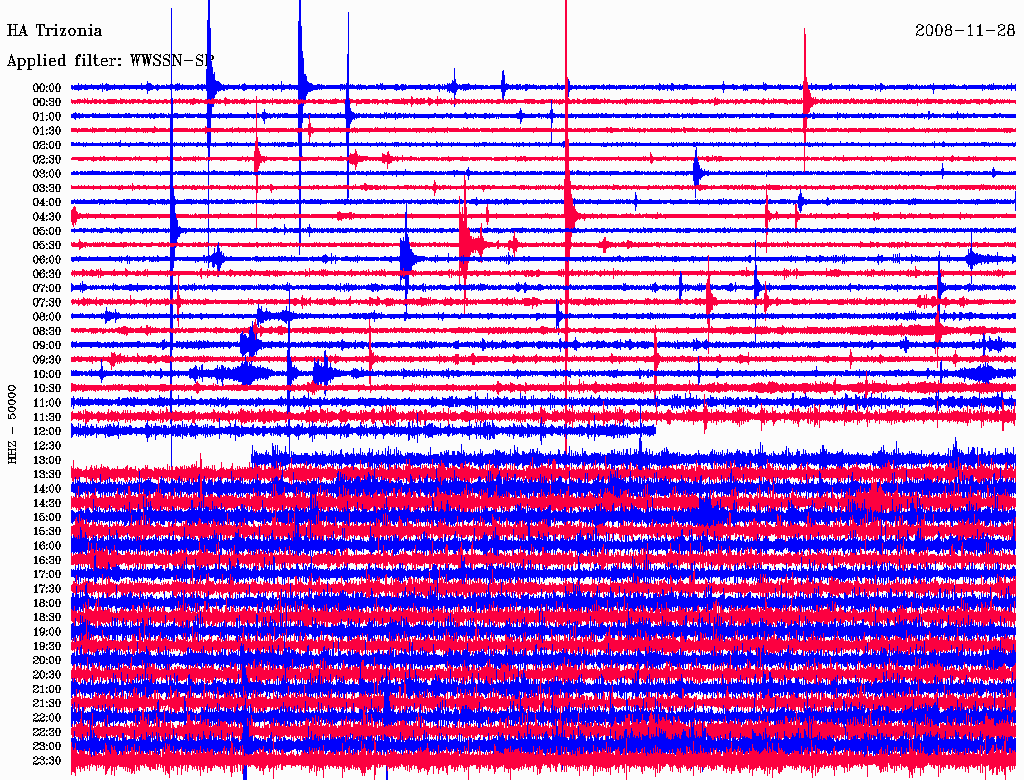Select the 21:30 time row label

[x=47, y=704]
